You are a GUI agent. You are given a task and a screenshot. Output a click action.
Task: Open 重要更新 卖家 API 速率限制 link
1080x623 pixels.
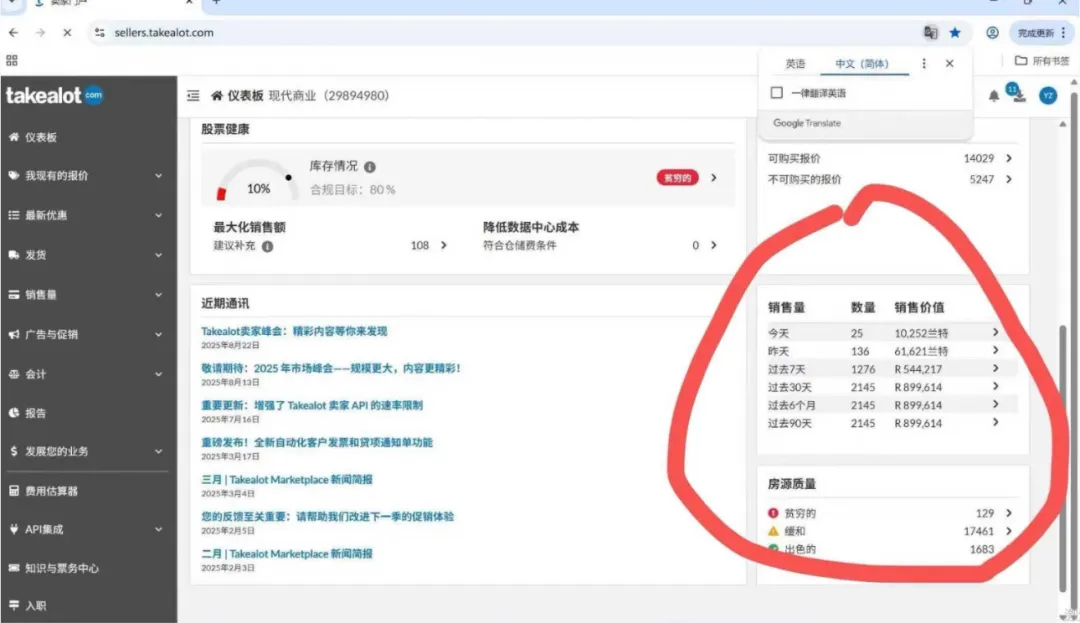pos(312,405)
